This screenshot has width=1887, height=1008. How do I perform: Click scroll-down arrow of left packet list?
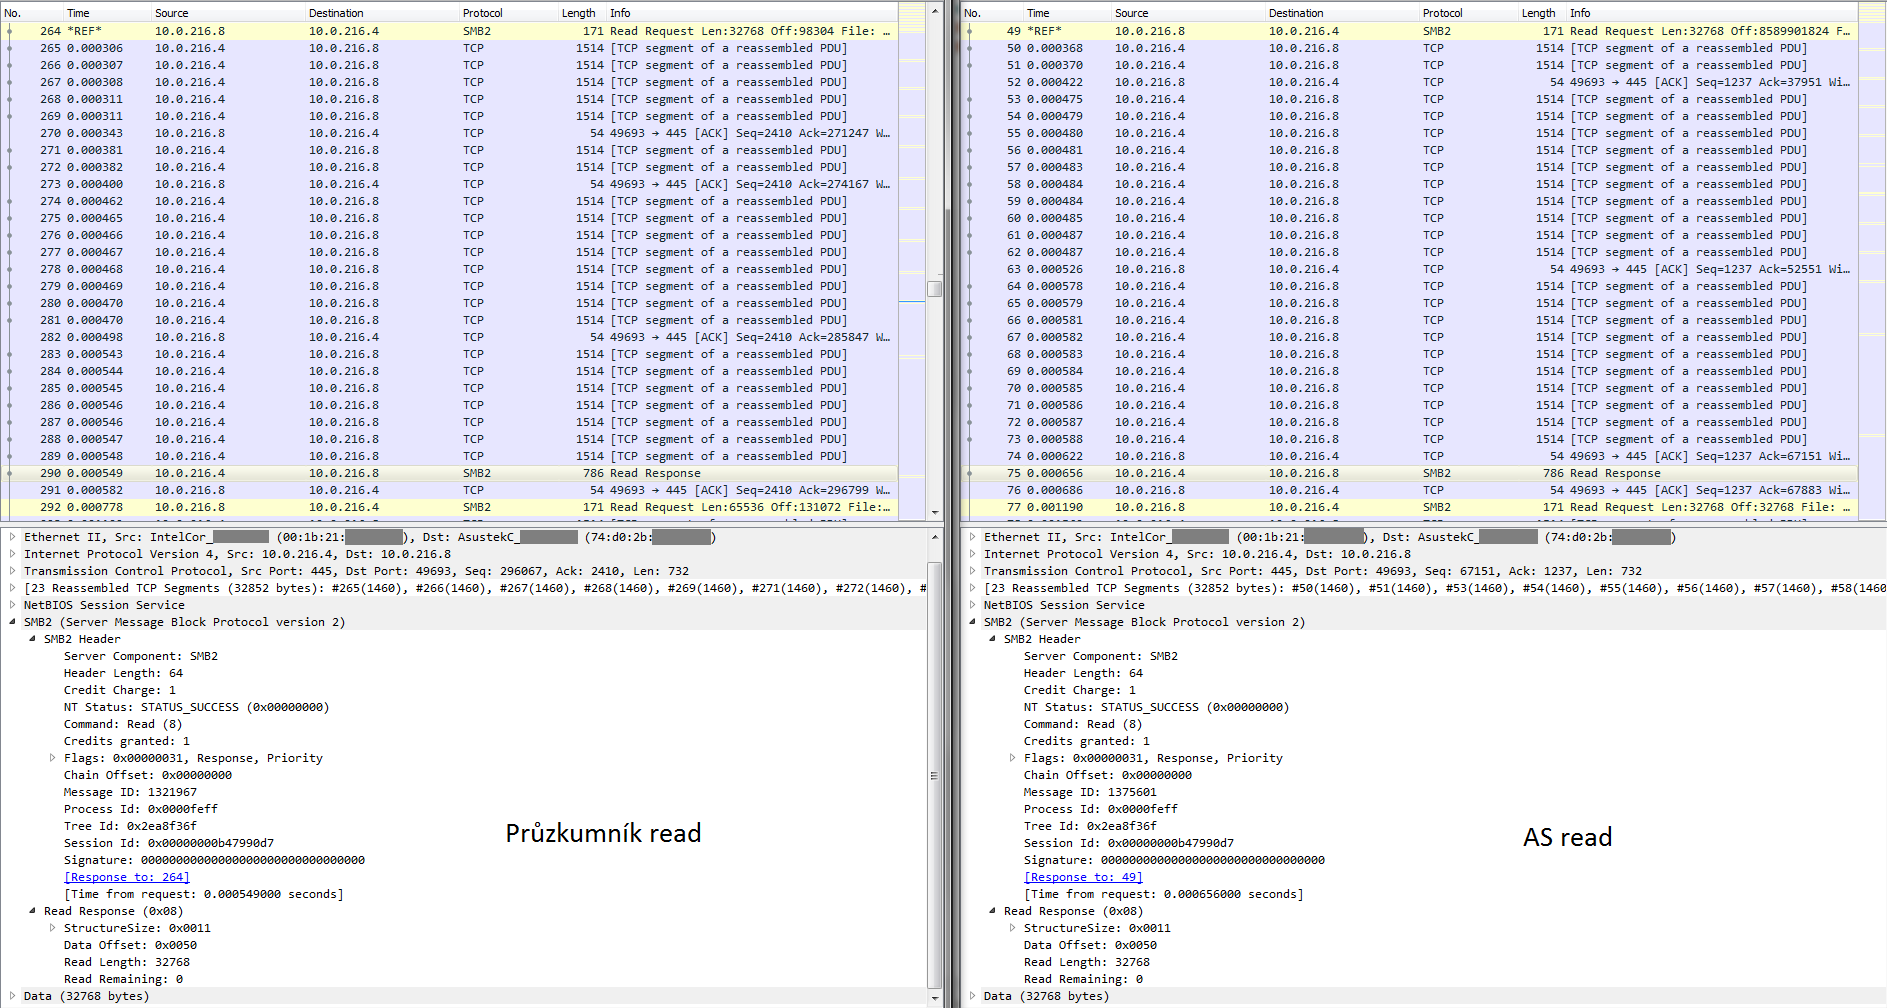[x=935, y=512]
